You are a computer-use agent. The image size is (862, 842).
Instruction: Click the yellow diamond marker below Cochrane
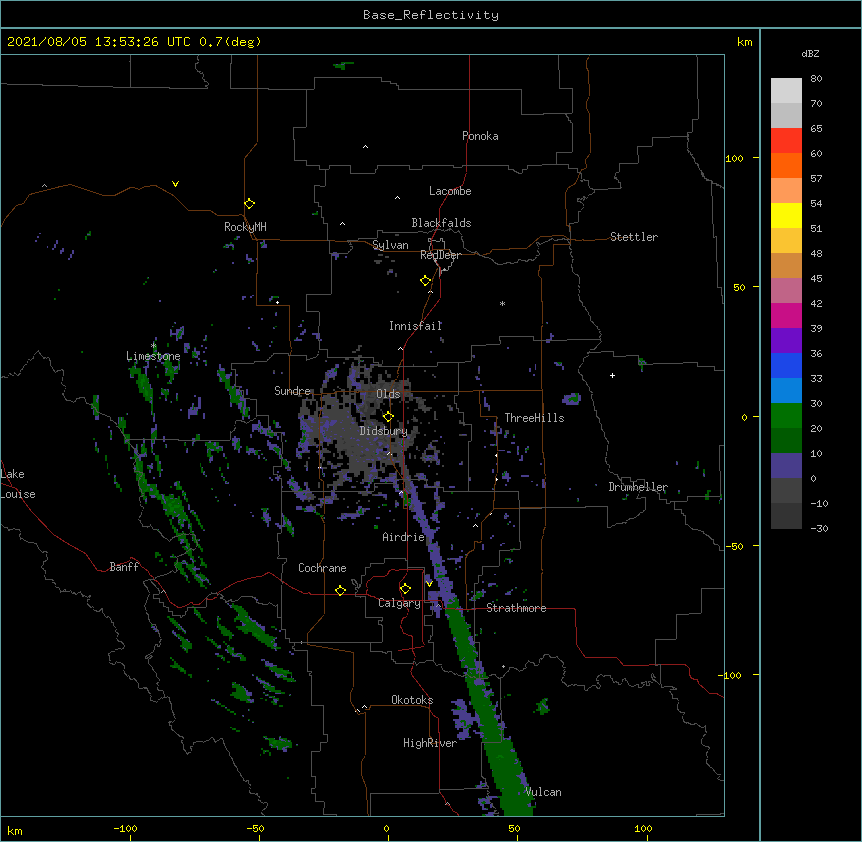pos(340,590)
